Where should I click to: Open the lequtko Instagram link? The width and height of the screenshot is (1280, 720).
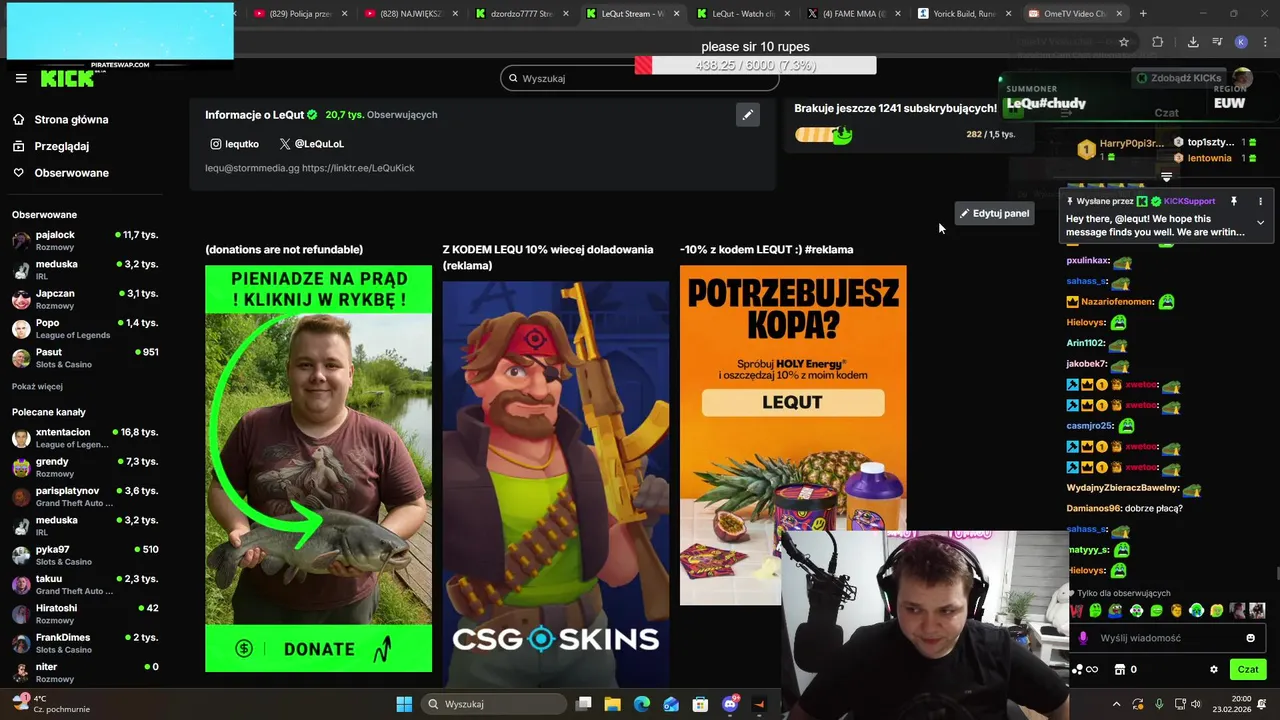click(234, 144)
